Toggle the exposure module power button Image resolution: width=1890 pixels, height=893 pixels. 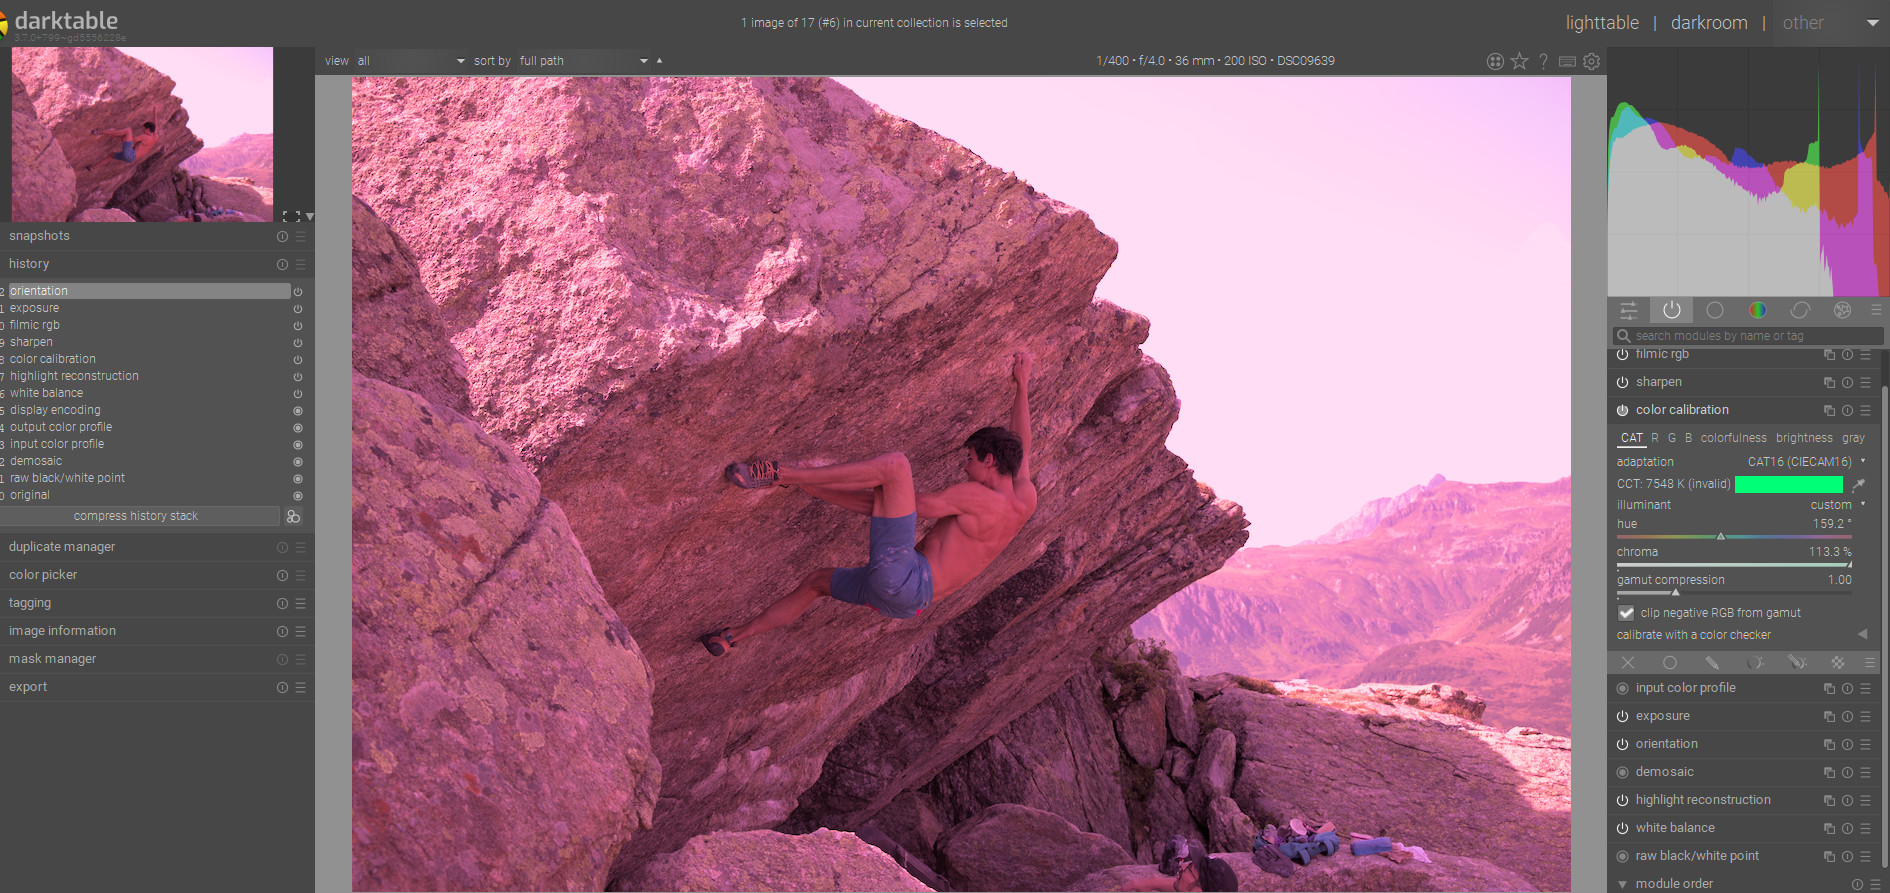coord(1623,716)
